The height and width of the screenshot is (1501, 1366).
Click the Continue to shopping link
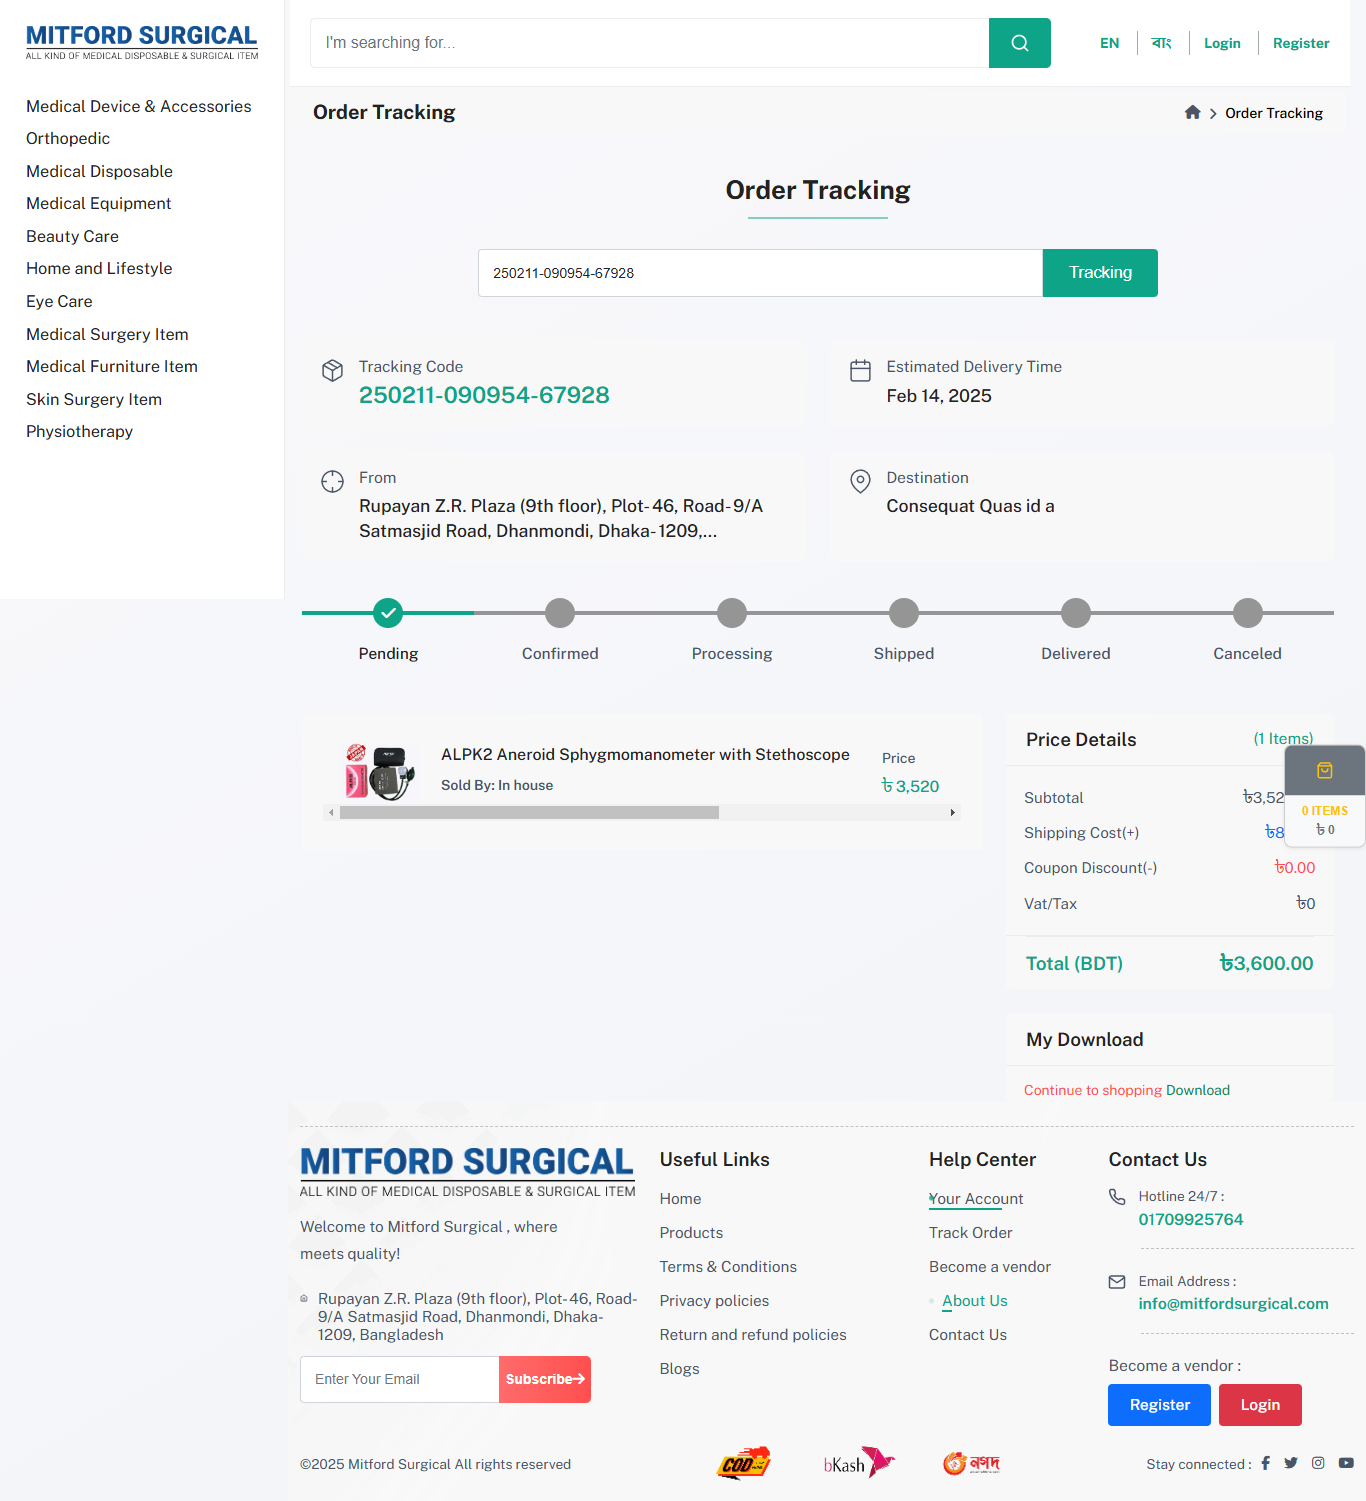1093,1090
